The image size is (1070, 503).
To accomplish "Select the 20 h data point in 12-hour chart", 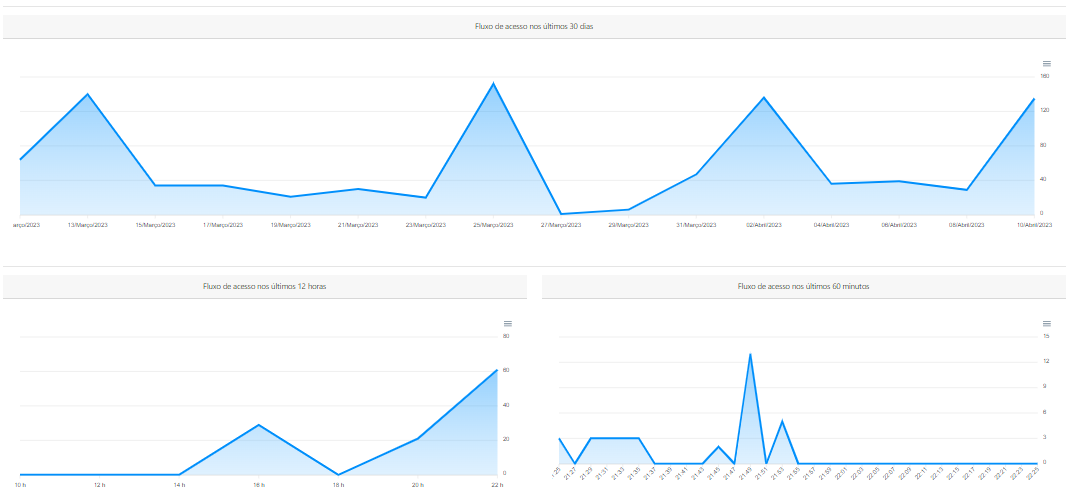I will pos(418,438).
